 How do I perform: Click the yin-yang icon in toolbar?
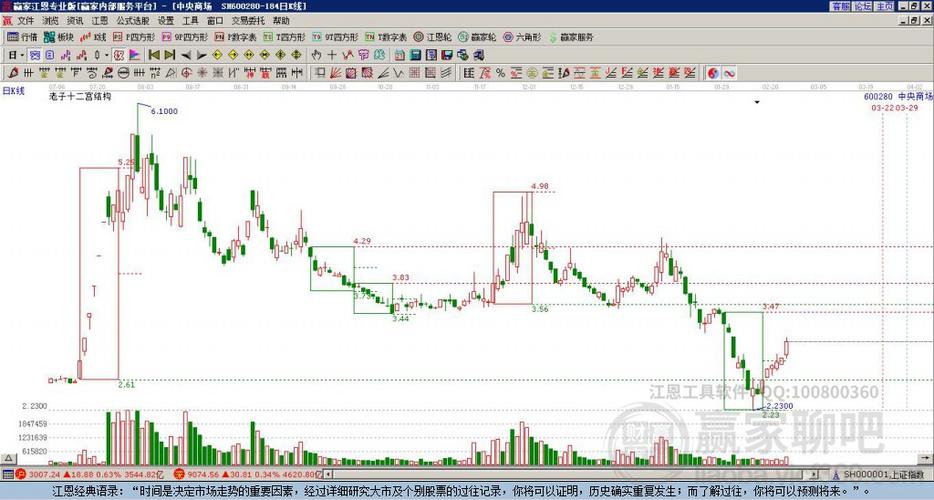(x=713, y=73)
